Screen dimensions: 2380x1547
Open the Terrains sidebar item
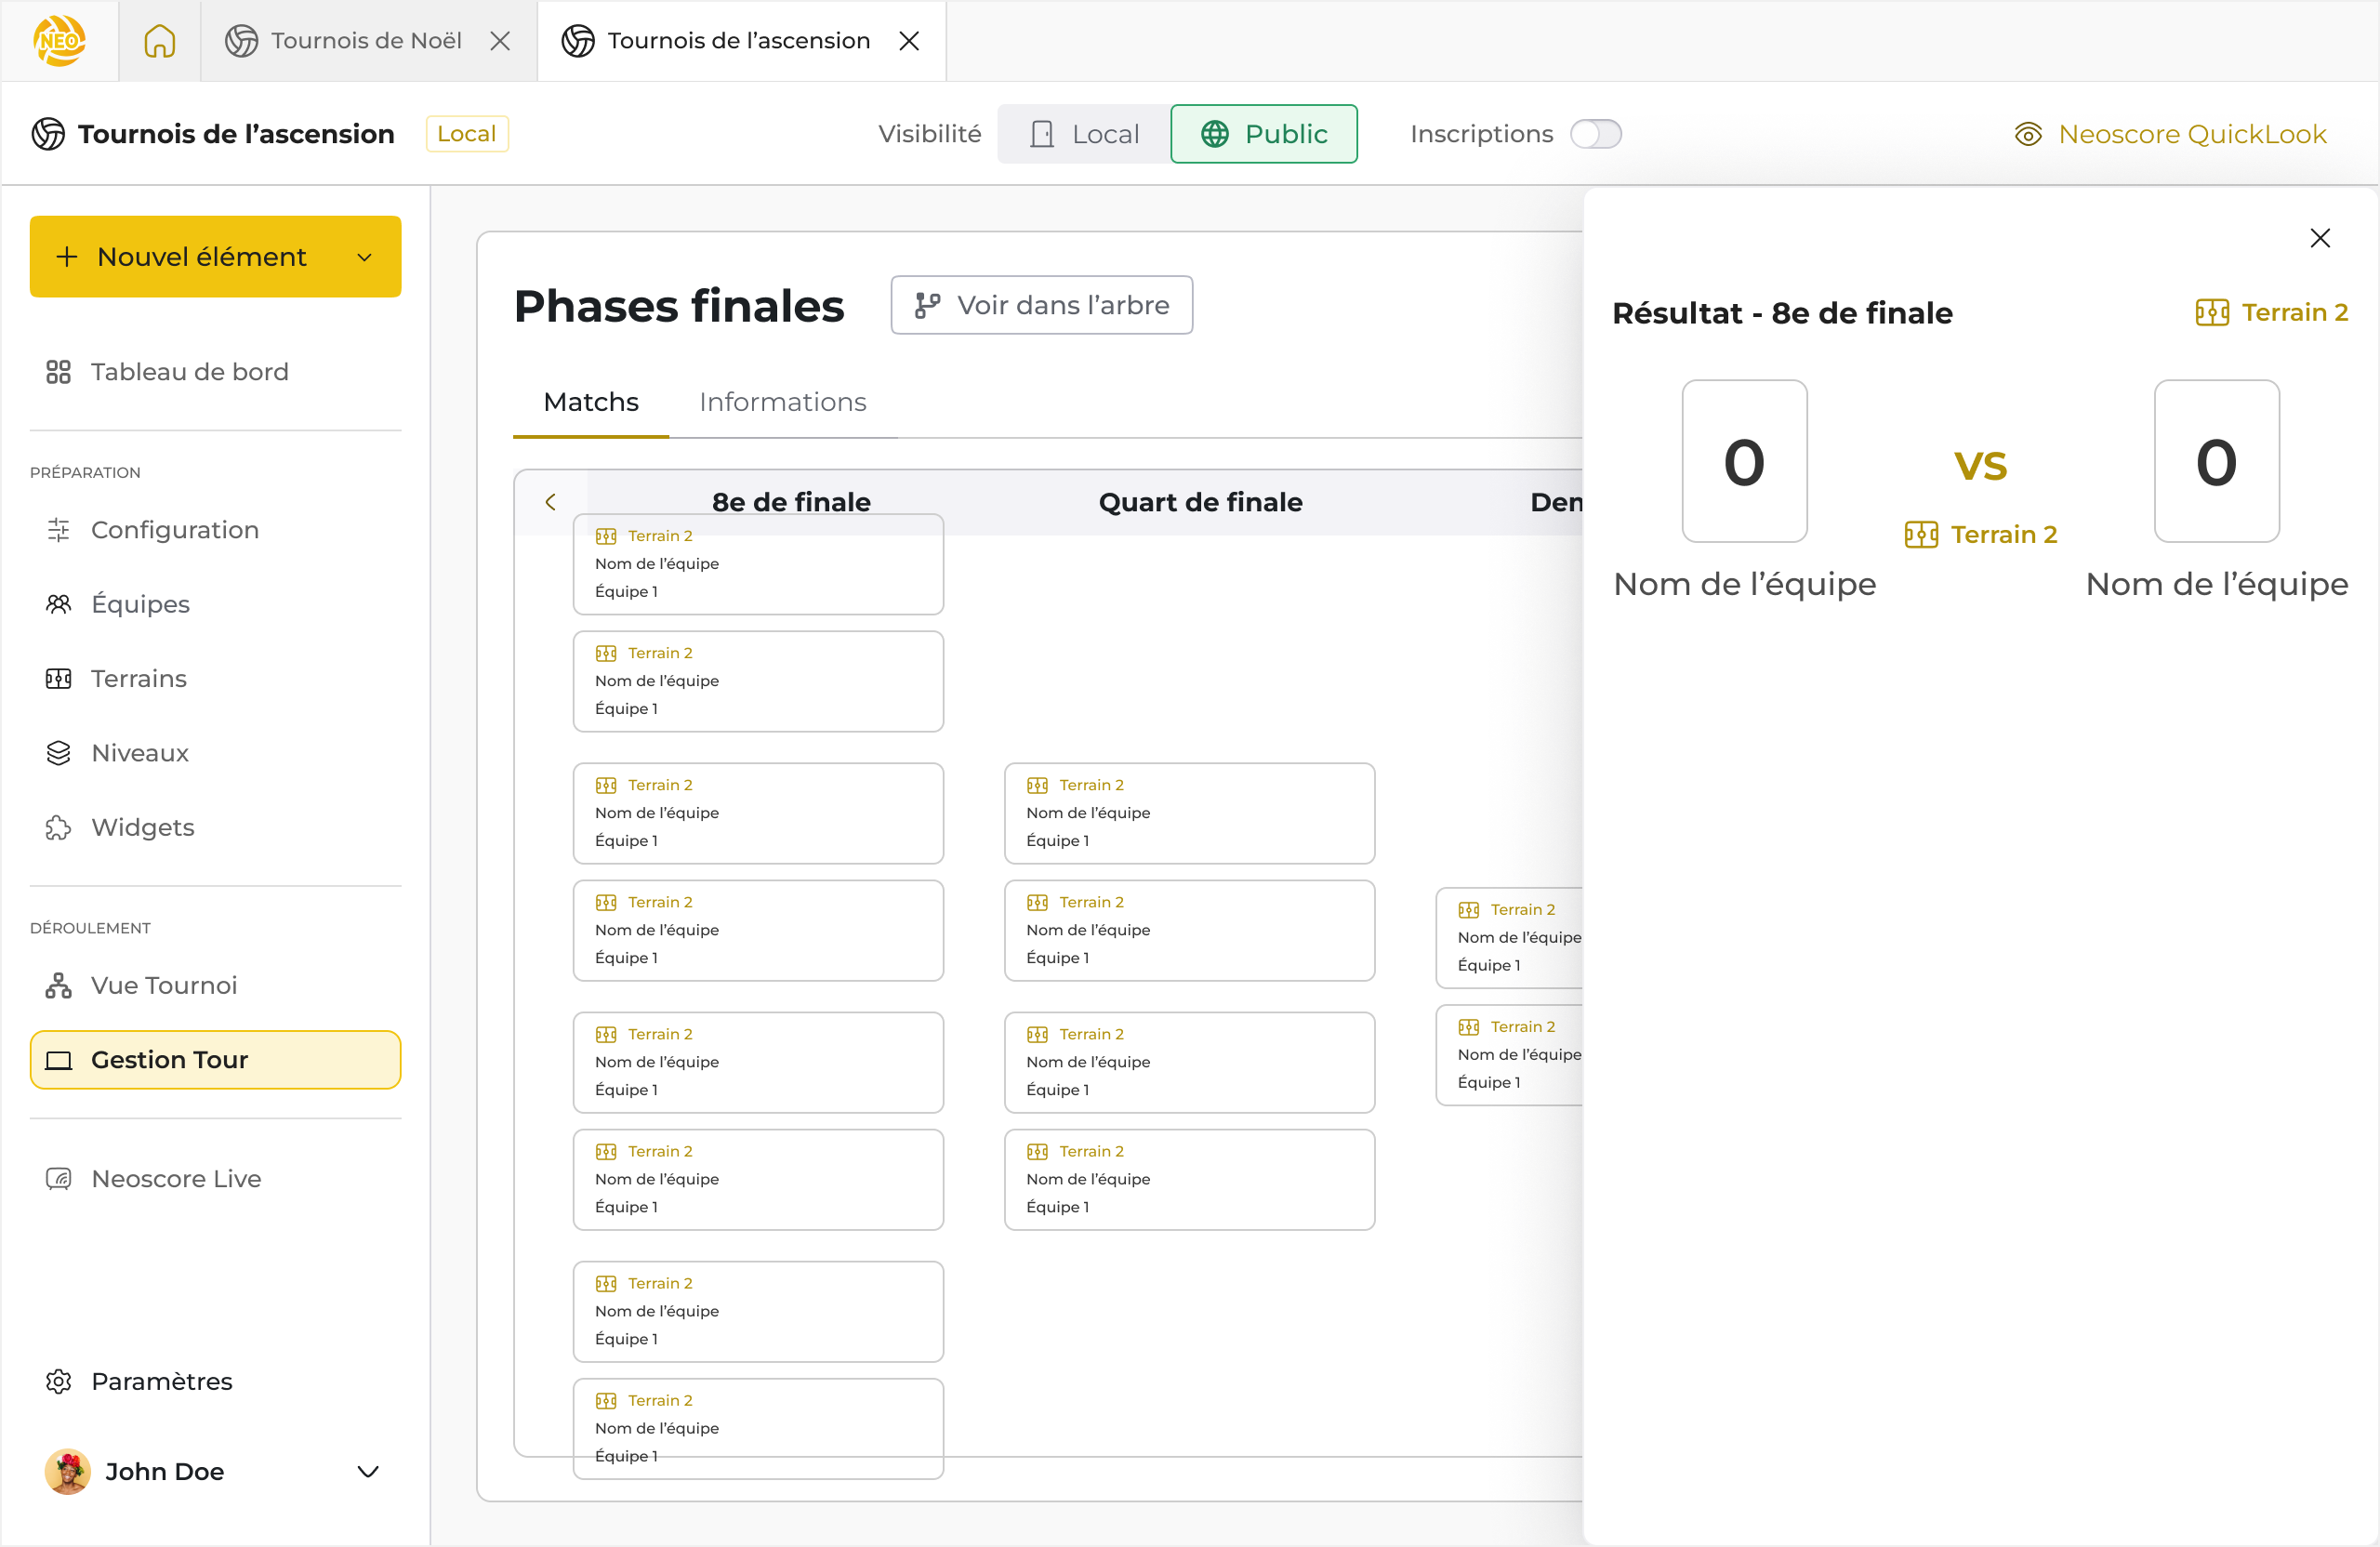(x=139, y=679)
